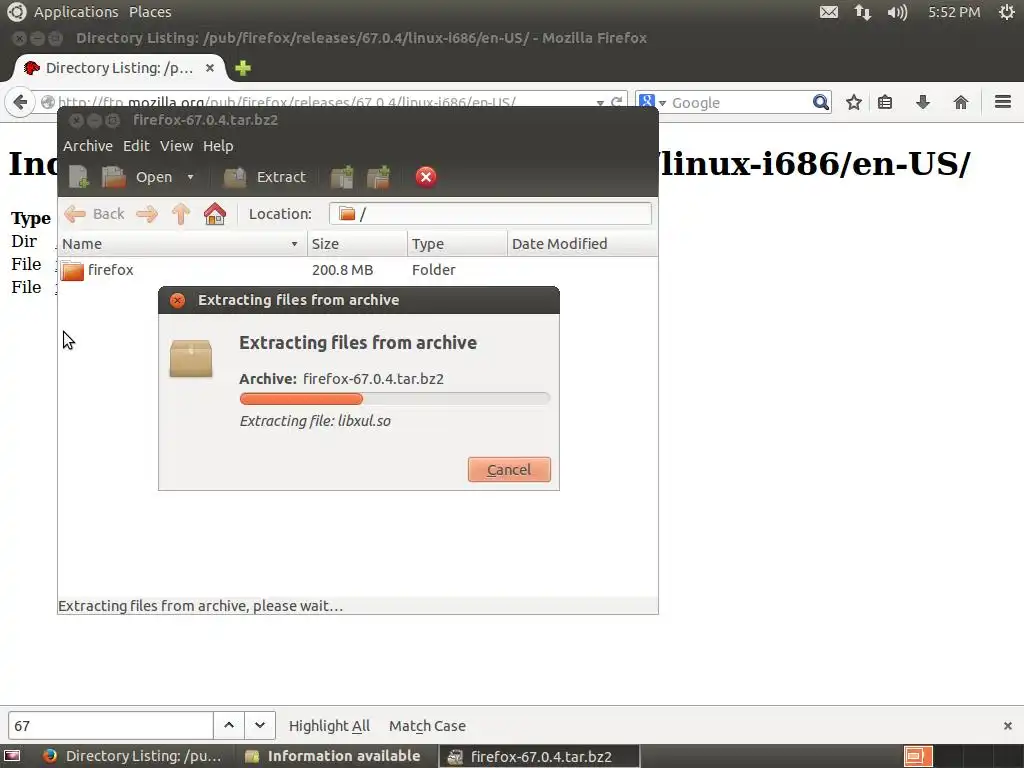Open the bookmarks list icon
The height and width of the screenshot is (768, 1024).
pos(885,103)
